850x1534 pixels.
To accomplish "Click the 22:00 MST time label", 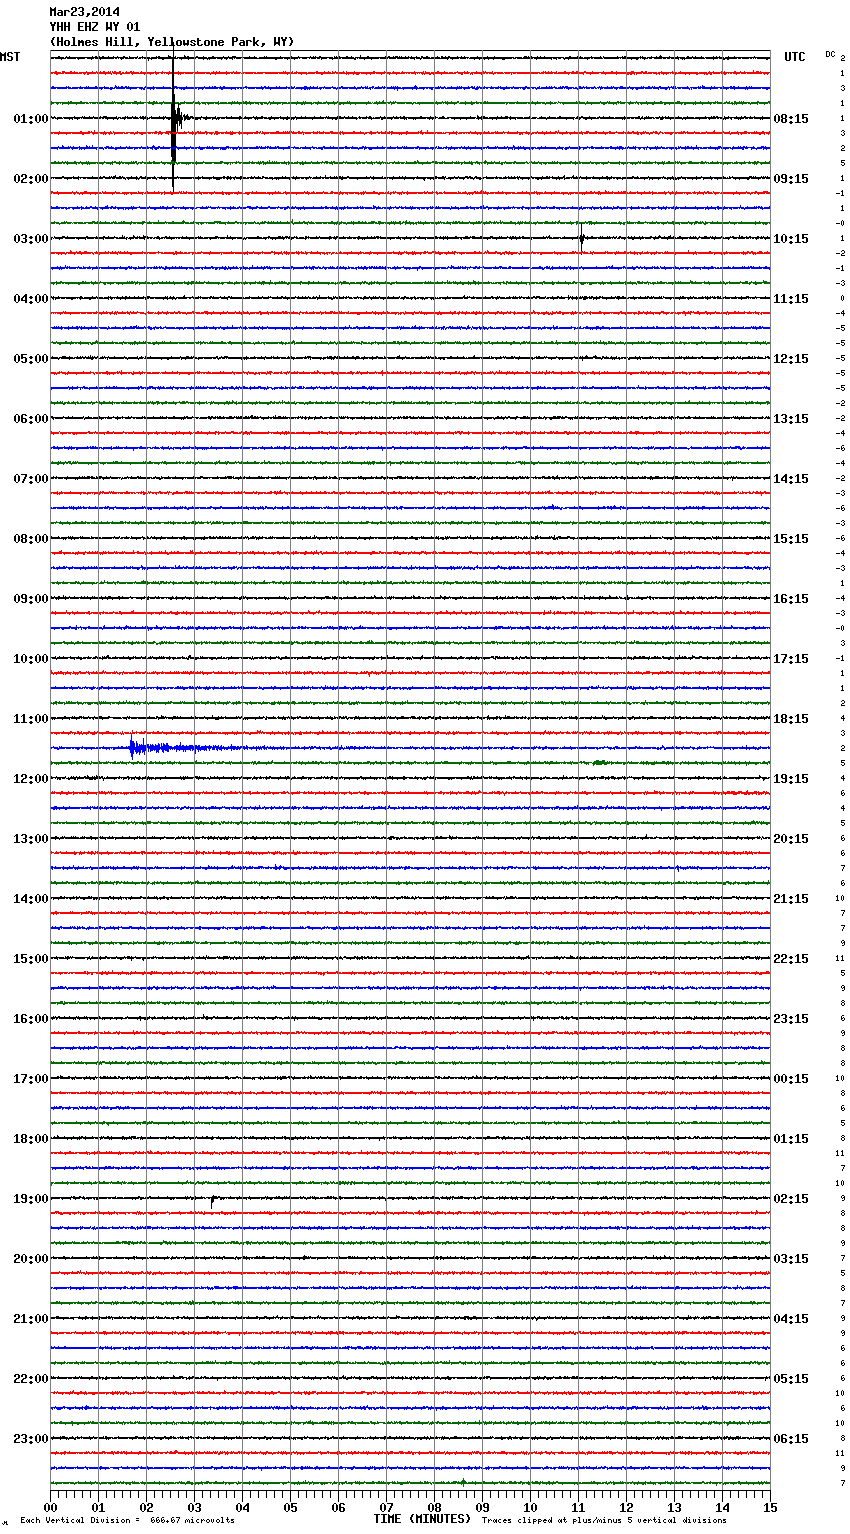I will point(31,1379).
